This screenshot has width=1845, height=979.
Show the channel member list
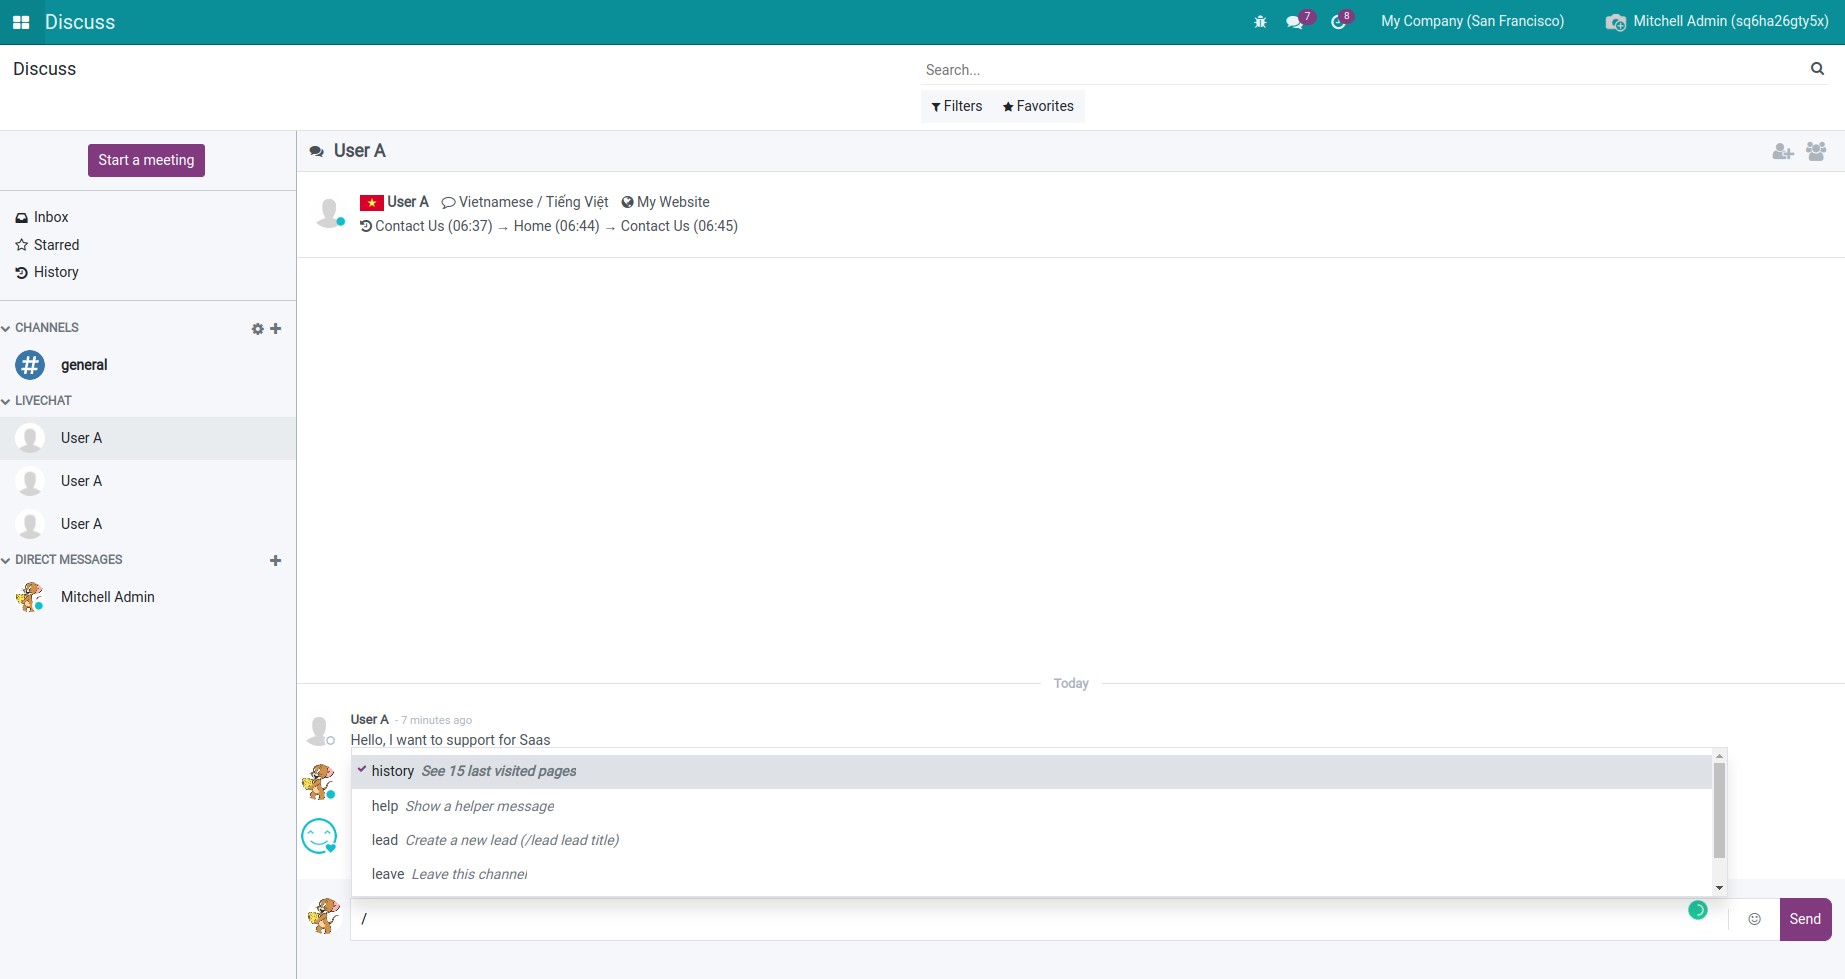click(1816, 151)
